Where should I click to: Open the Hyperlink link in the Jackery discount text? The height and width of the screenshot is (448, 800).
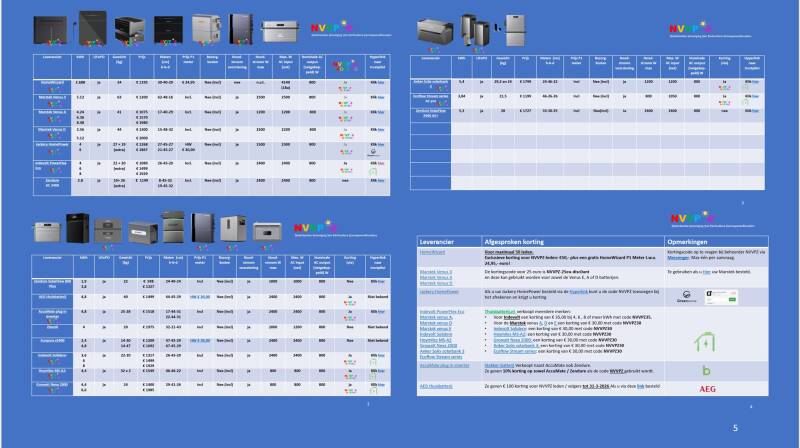(x=579, y=292)
